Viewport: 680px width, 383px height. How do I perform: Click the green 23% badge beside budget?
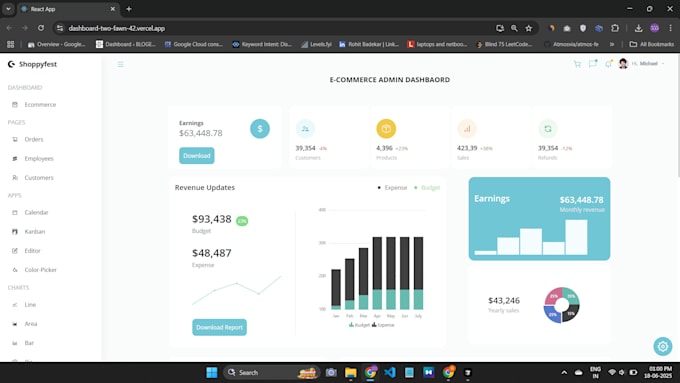pos(242,221)
